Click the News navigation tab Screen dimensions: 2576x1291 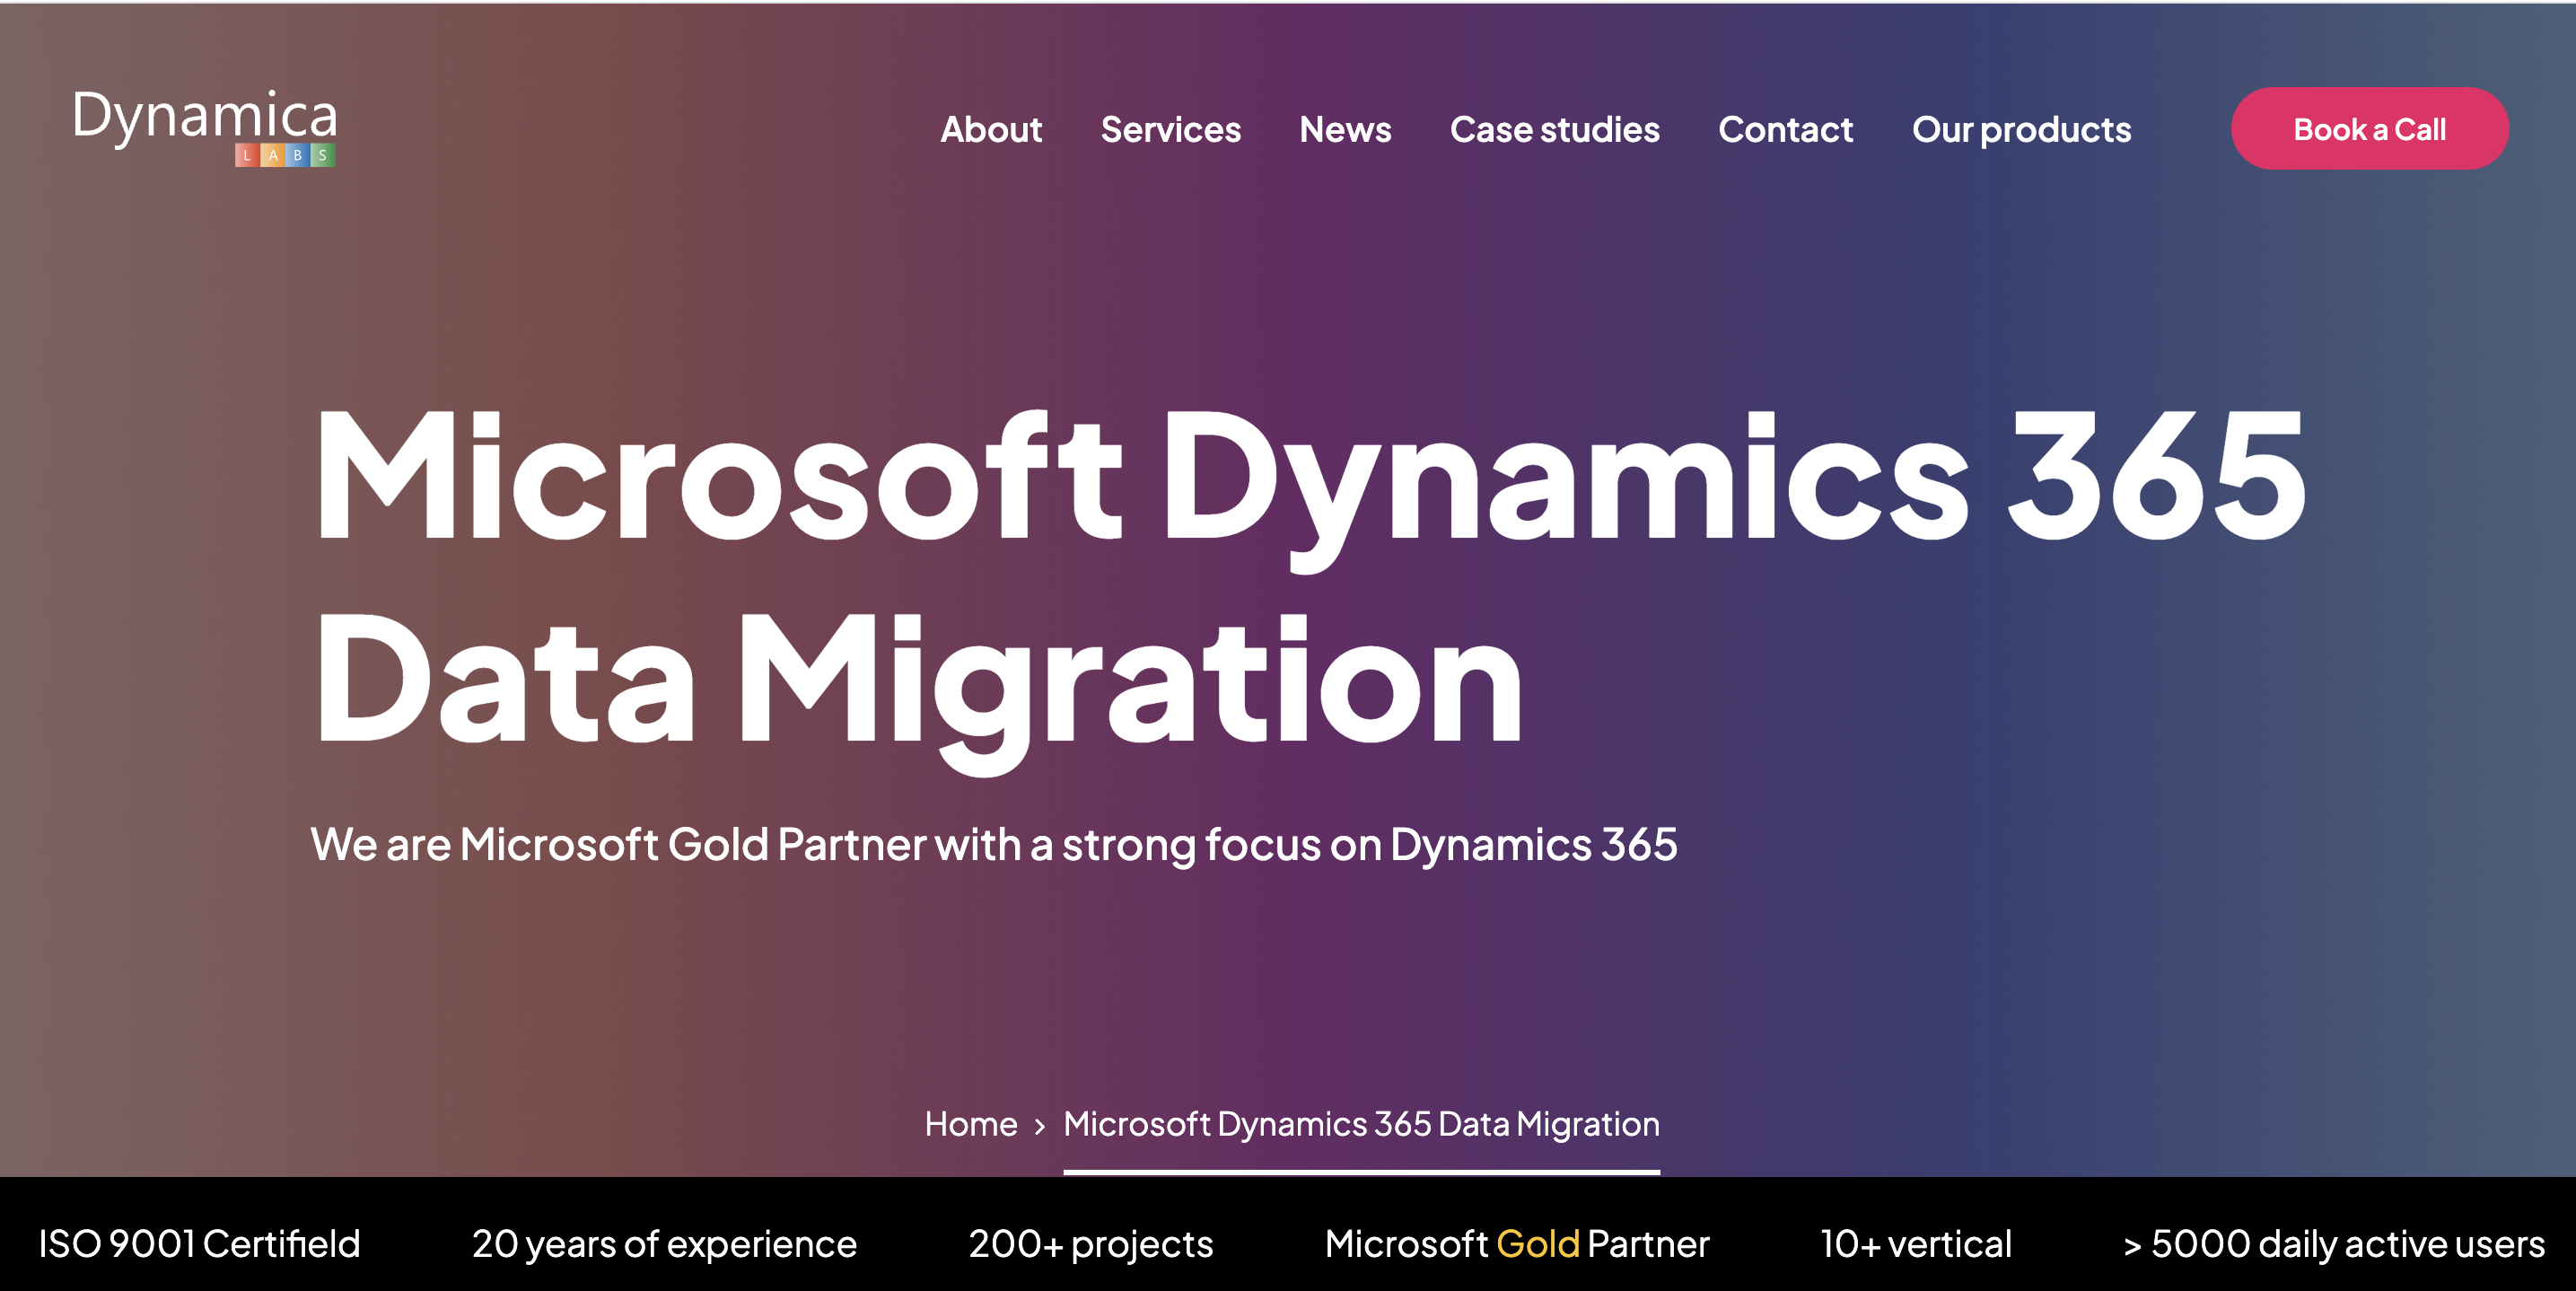(x=1345, y=128)
